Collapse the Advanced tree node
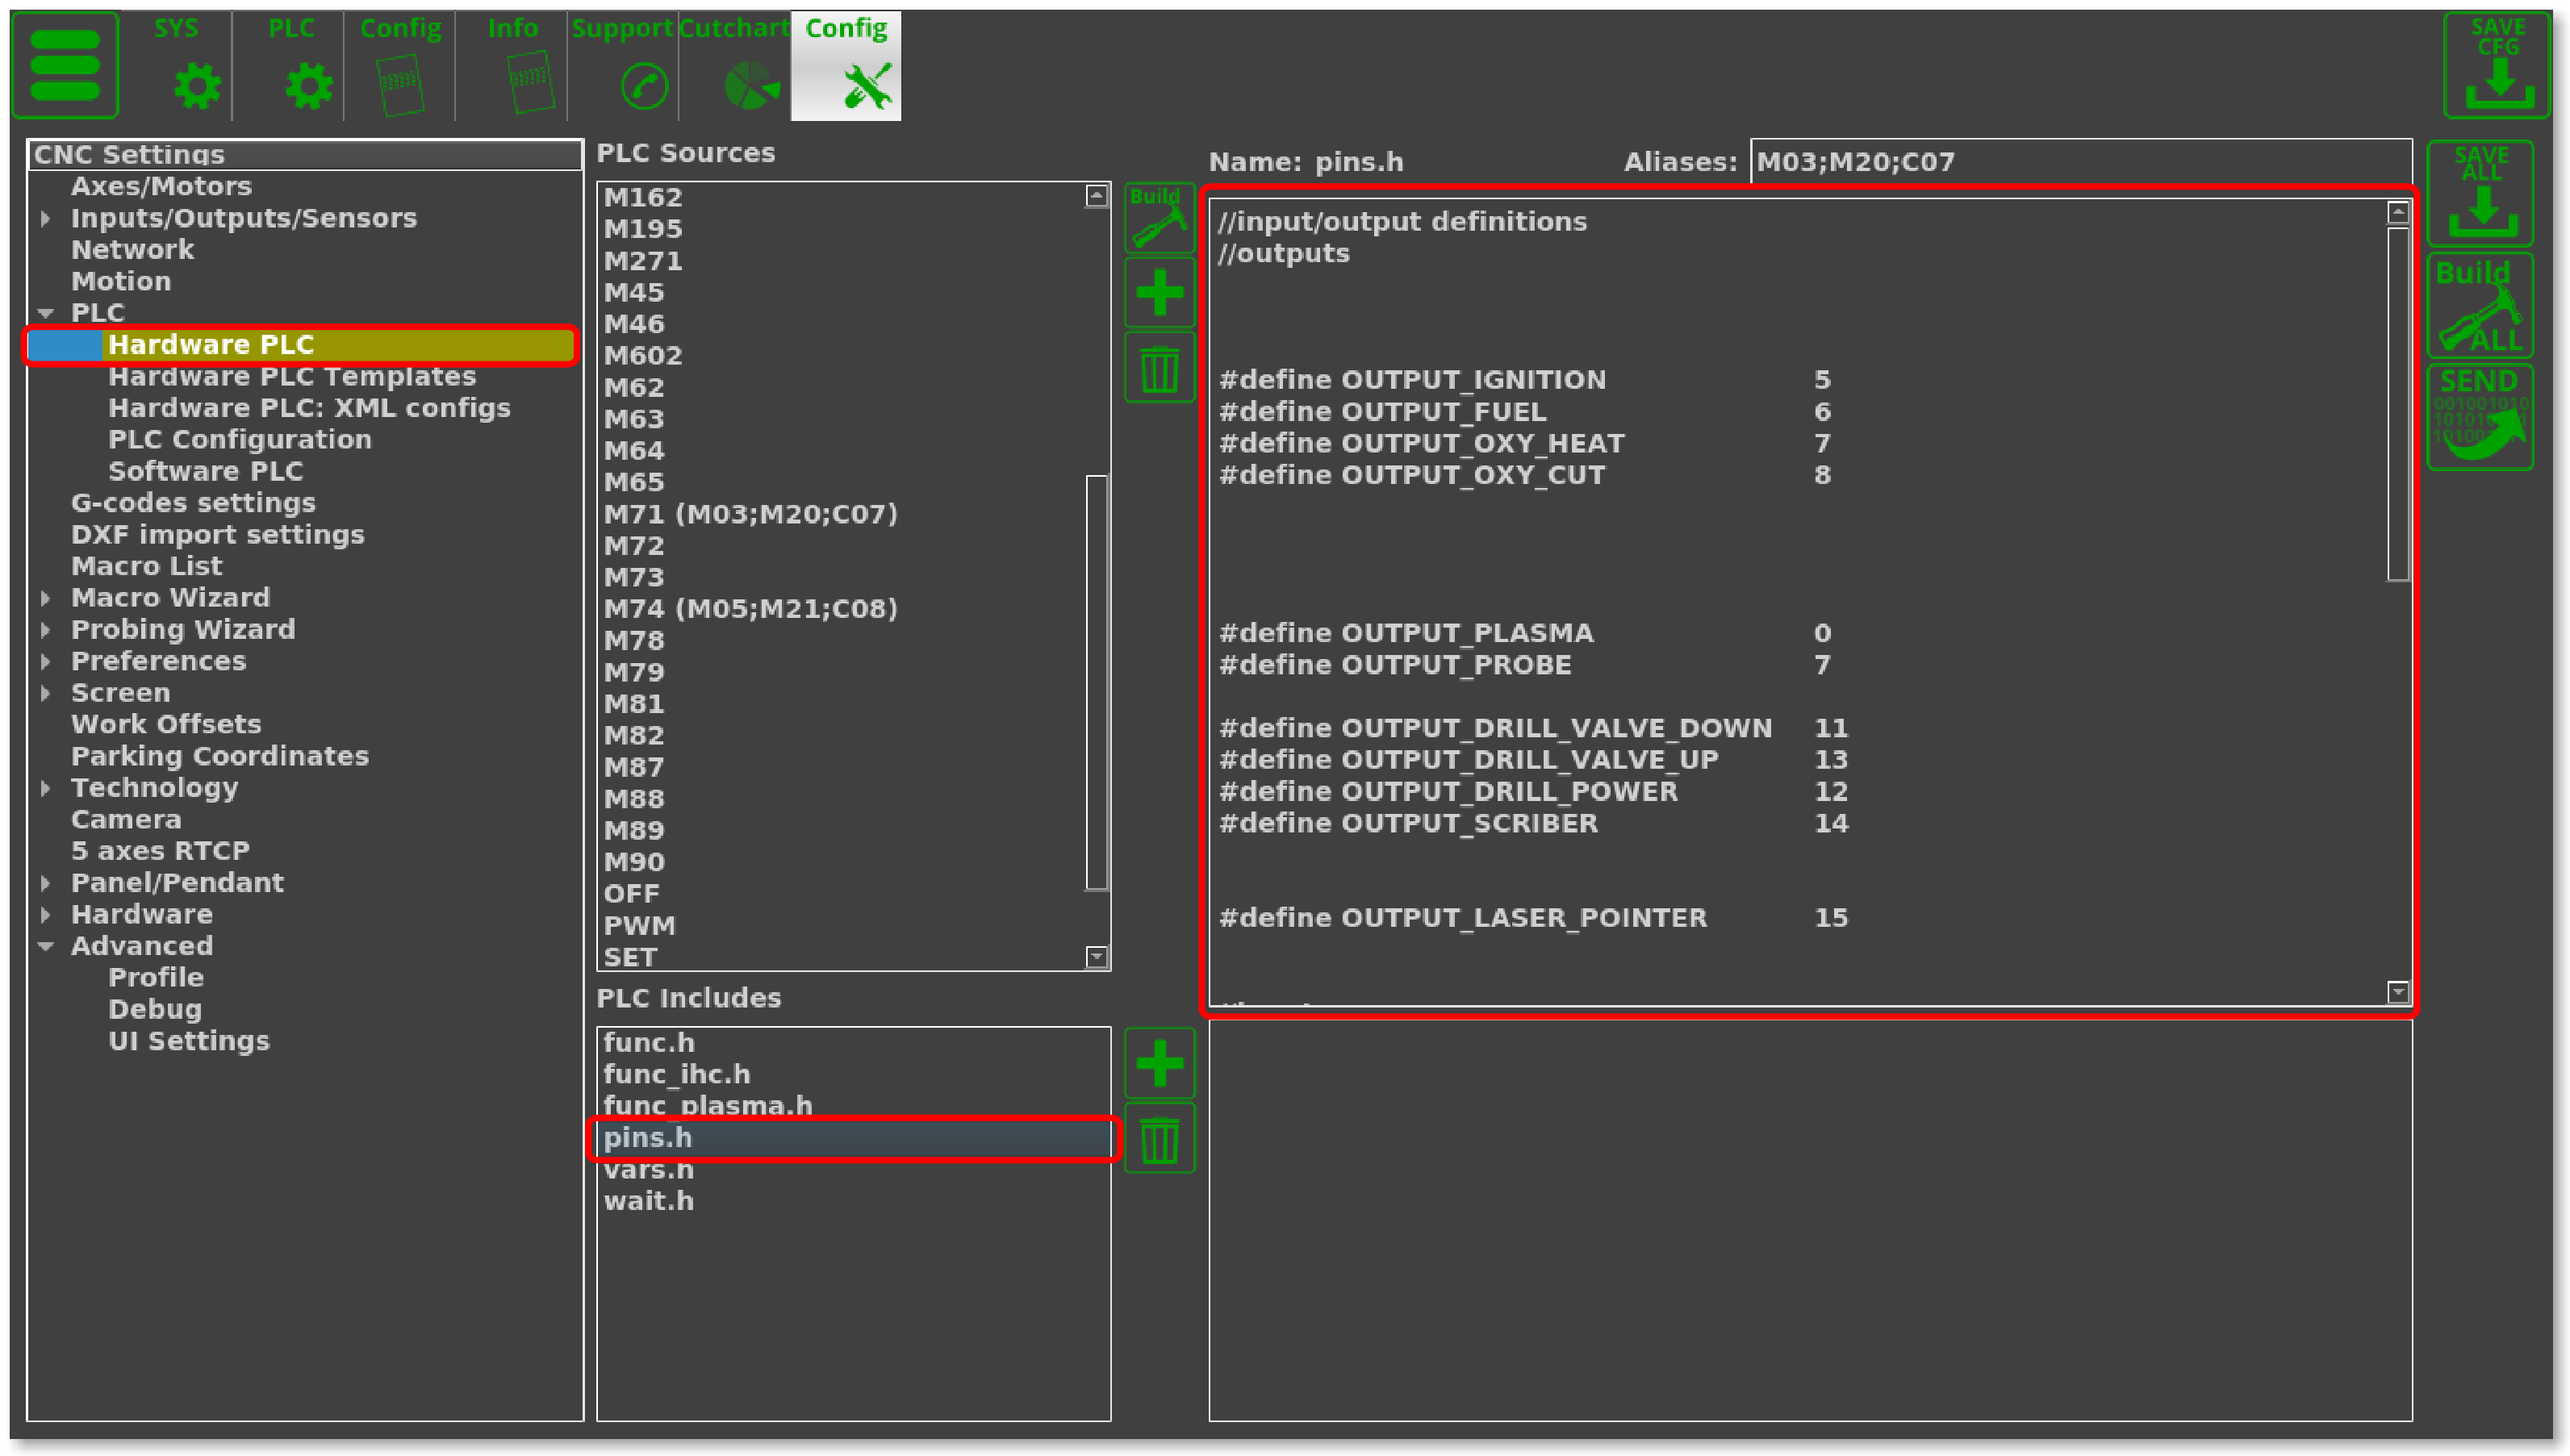Image resolution: width=2570 pixels, height=1456 pixels. coord(46,946)
